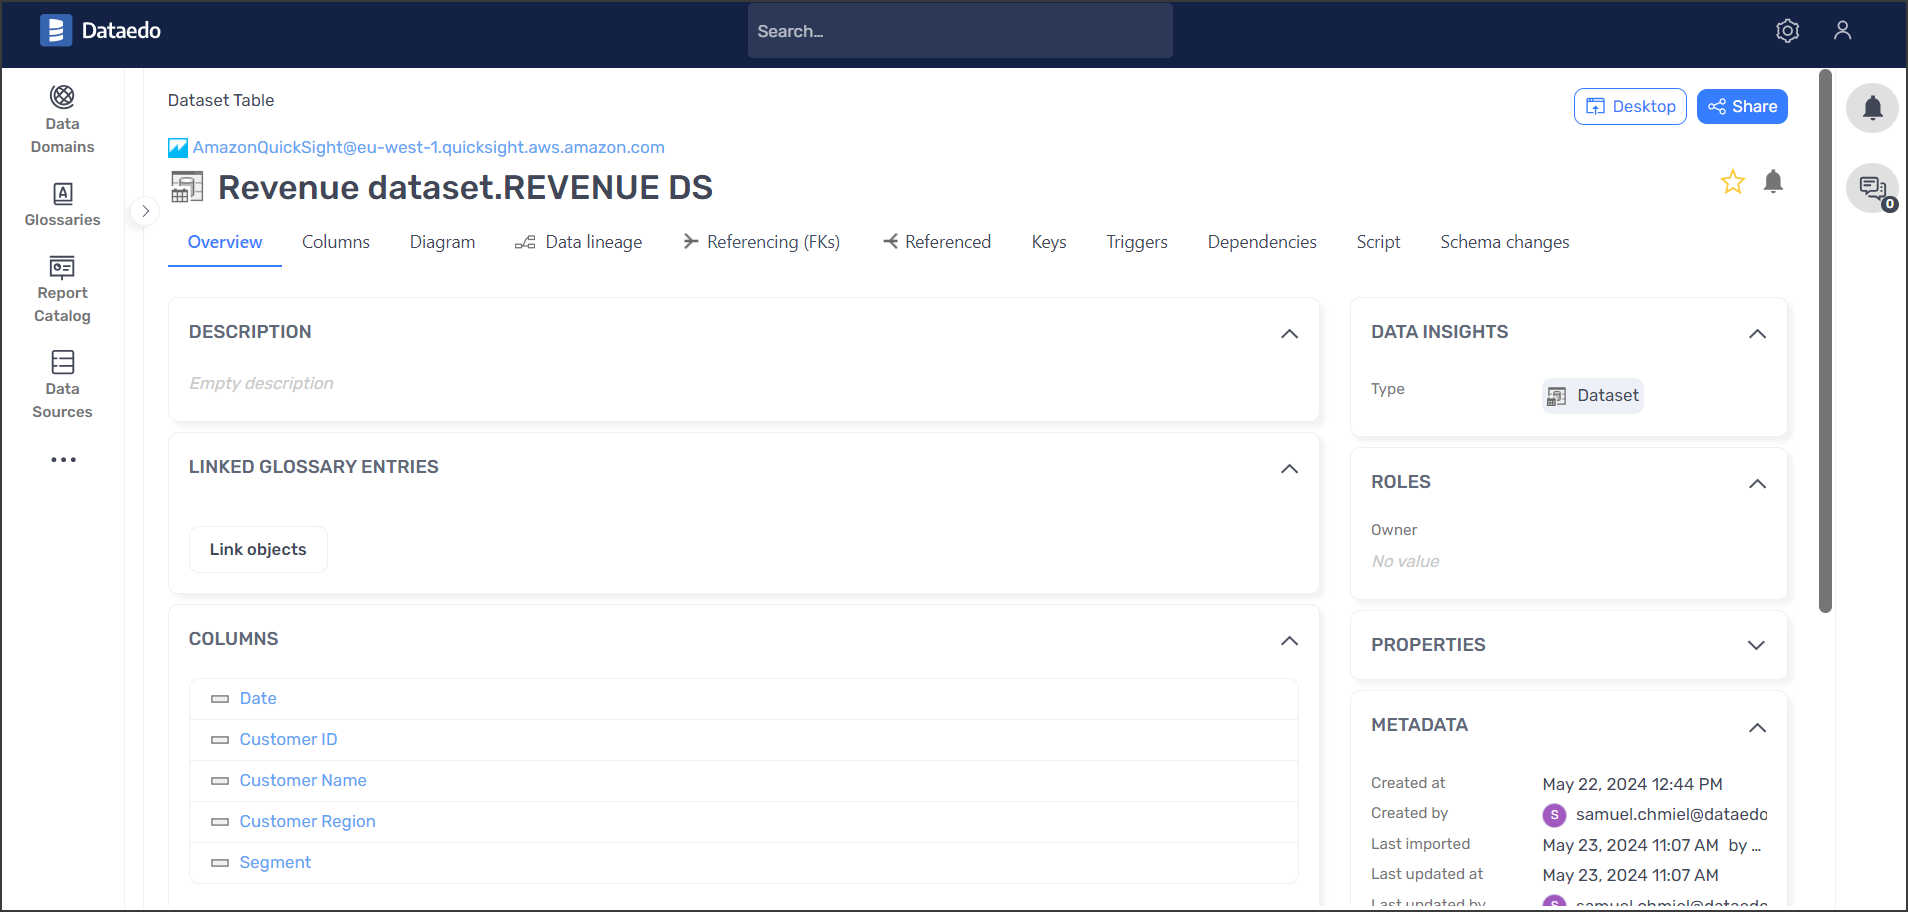This screenshot has width=1908, height=912.
Task: Click the Segment column icon
Action: pyautogui.click(x=220, y=863)
